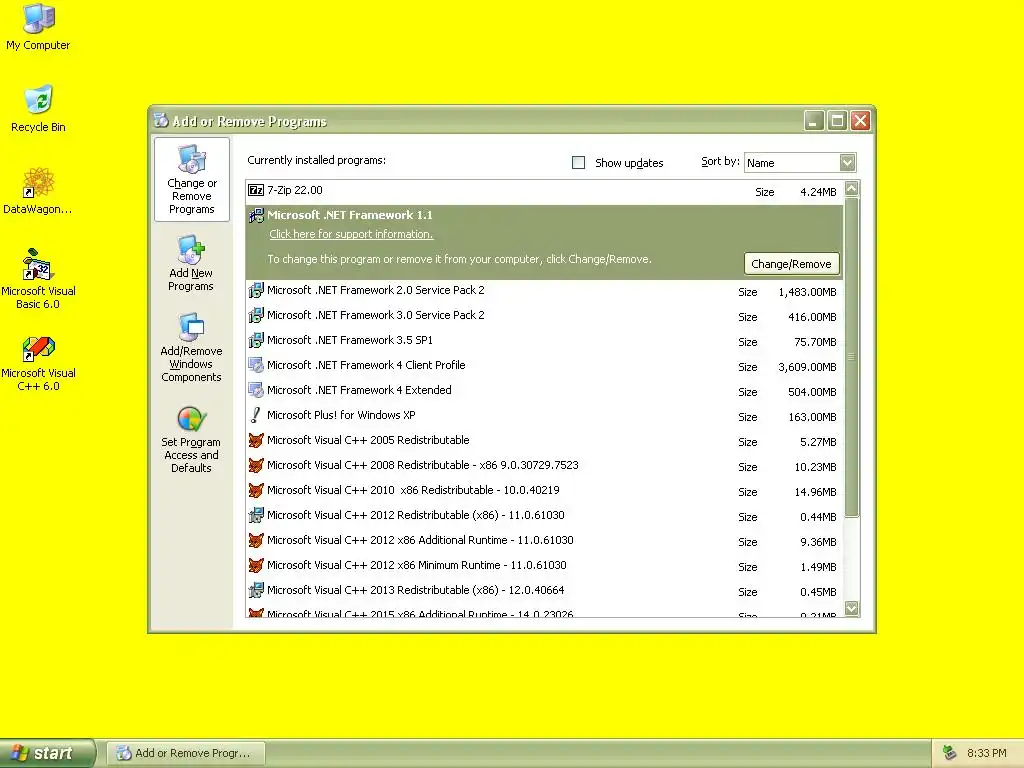Select Microsoft .NET Framework 3.0 Service Pack 2
The image size is (1024, 768).
[x=544, y=316]
